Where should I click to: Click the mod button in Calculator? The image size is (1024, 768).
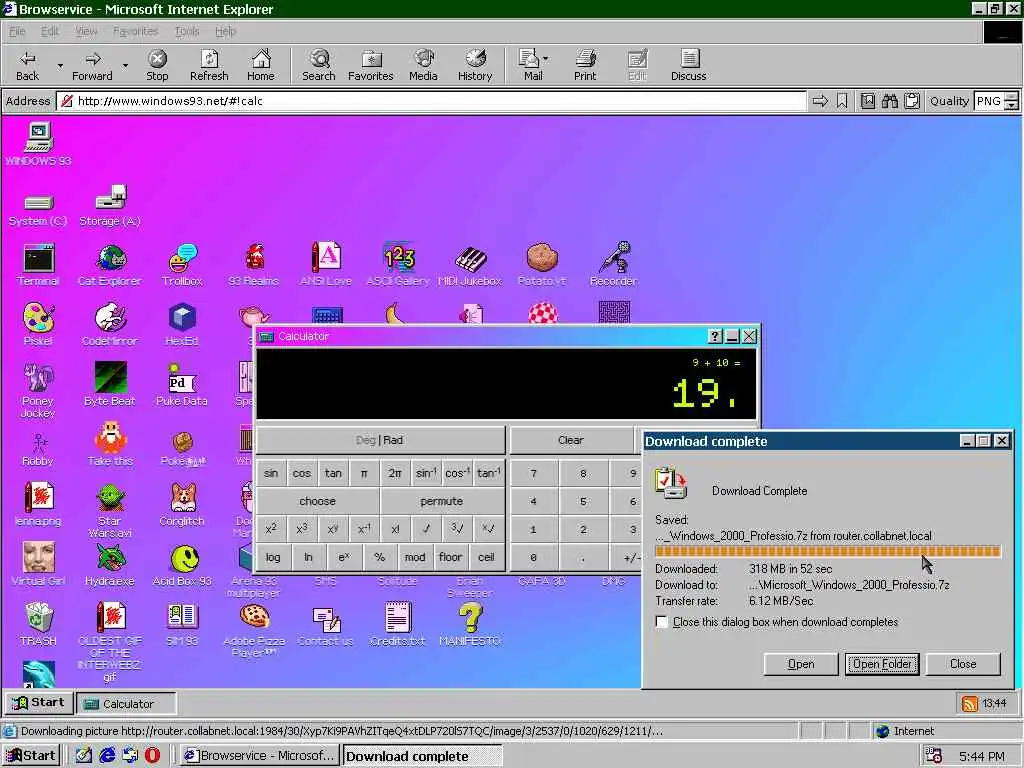(x=415, y=557)
